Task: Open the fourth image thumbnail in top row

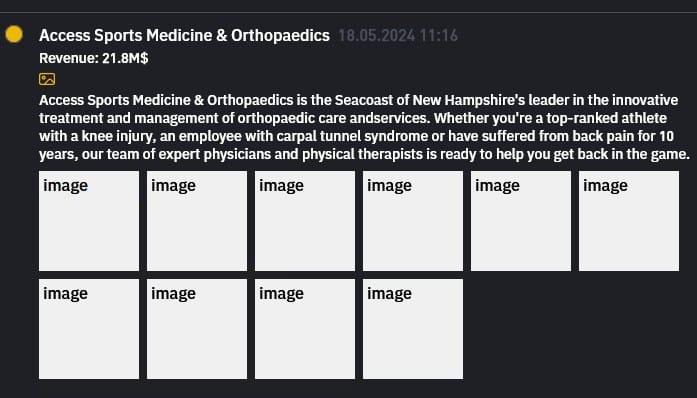Action: coord(413,221)
